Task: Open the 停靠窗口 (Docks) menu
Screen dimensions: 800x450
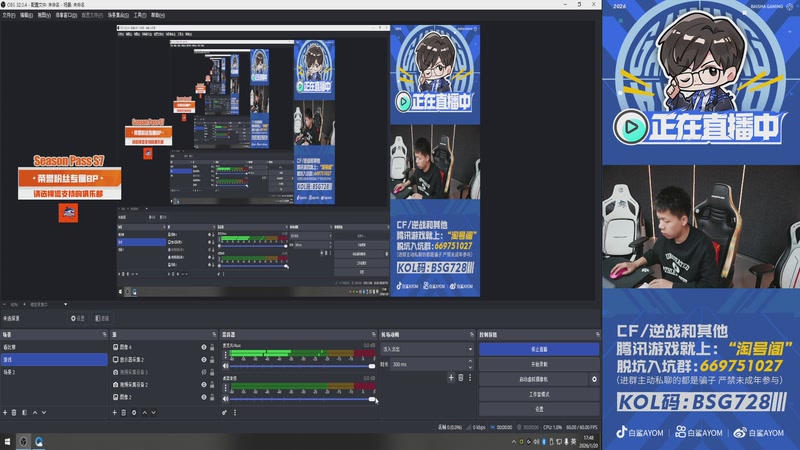Action: (x=66, y=15)
